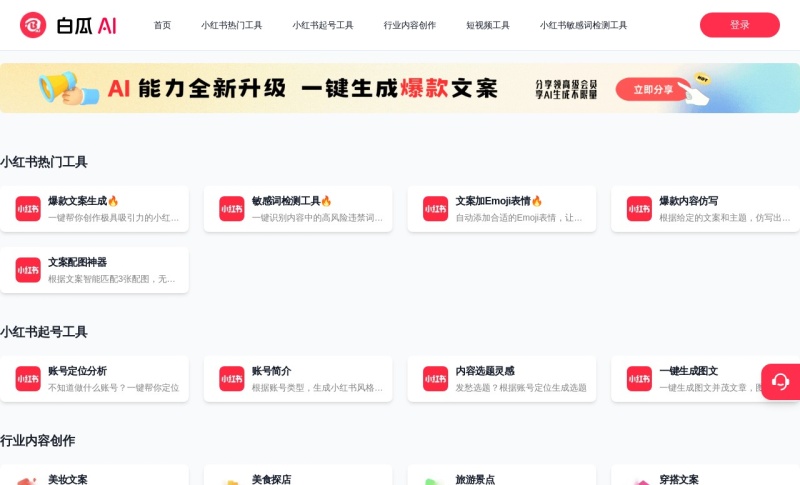
Task: Click the 小红书 icon on 一键生成图文 card
Action: [639, 378]
